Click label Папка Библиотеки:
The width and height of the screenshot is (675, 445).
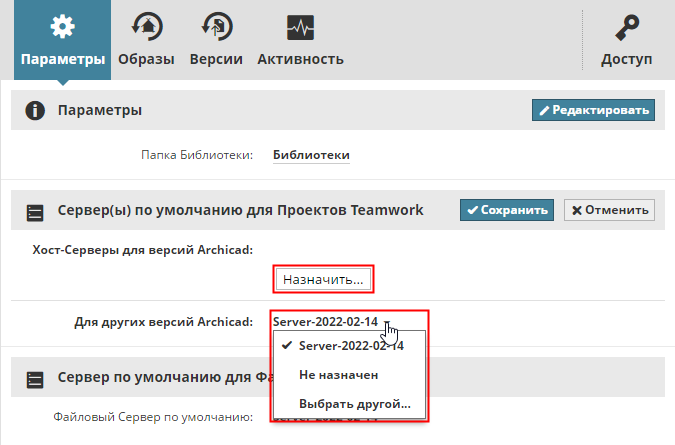(x=197, y=155)
